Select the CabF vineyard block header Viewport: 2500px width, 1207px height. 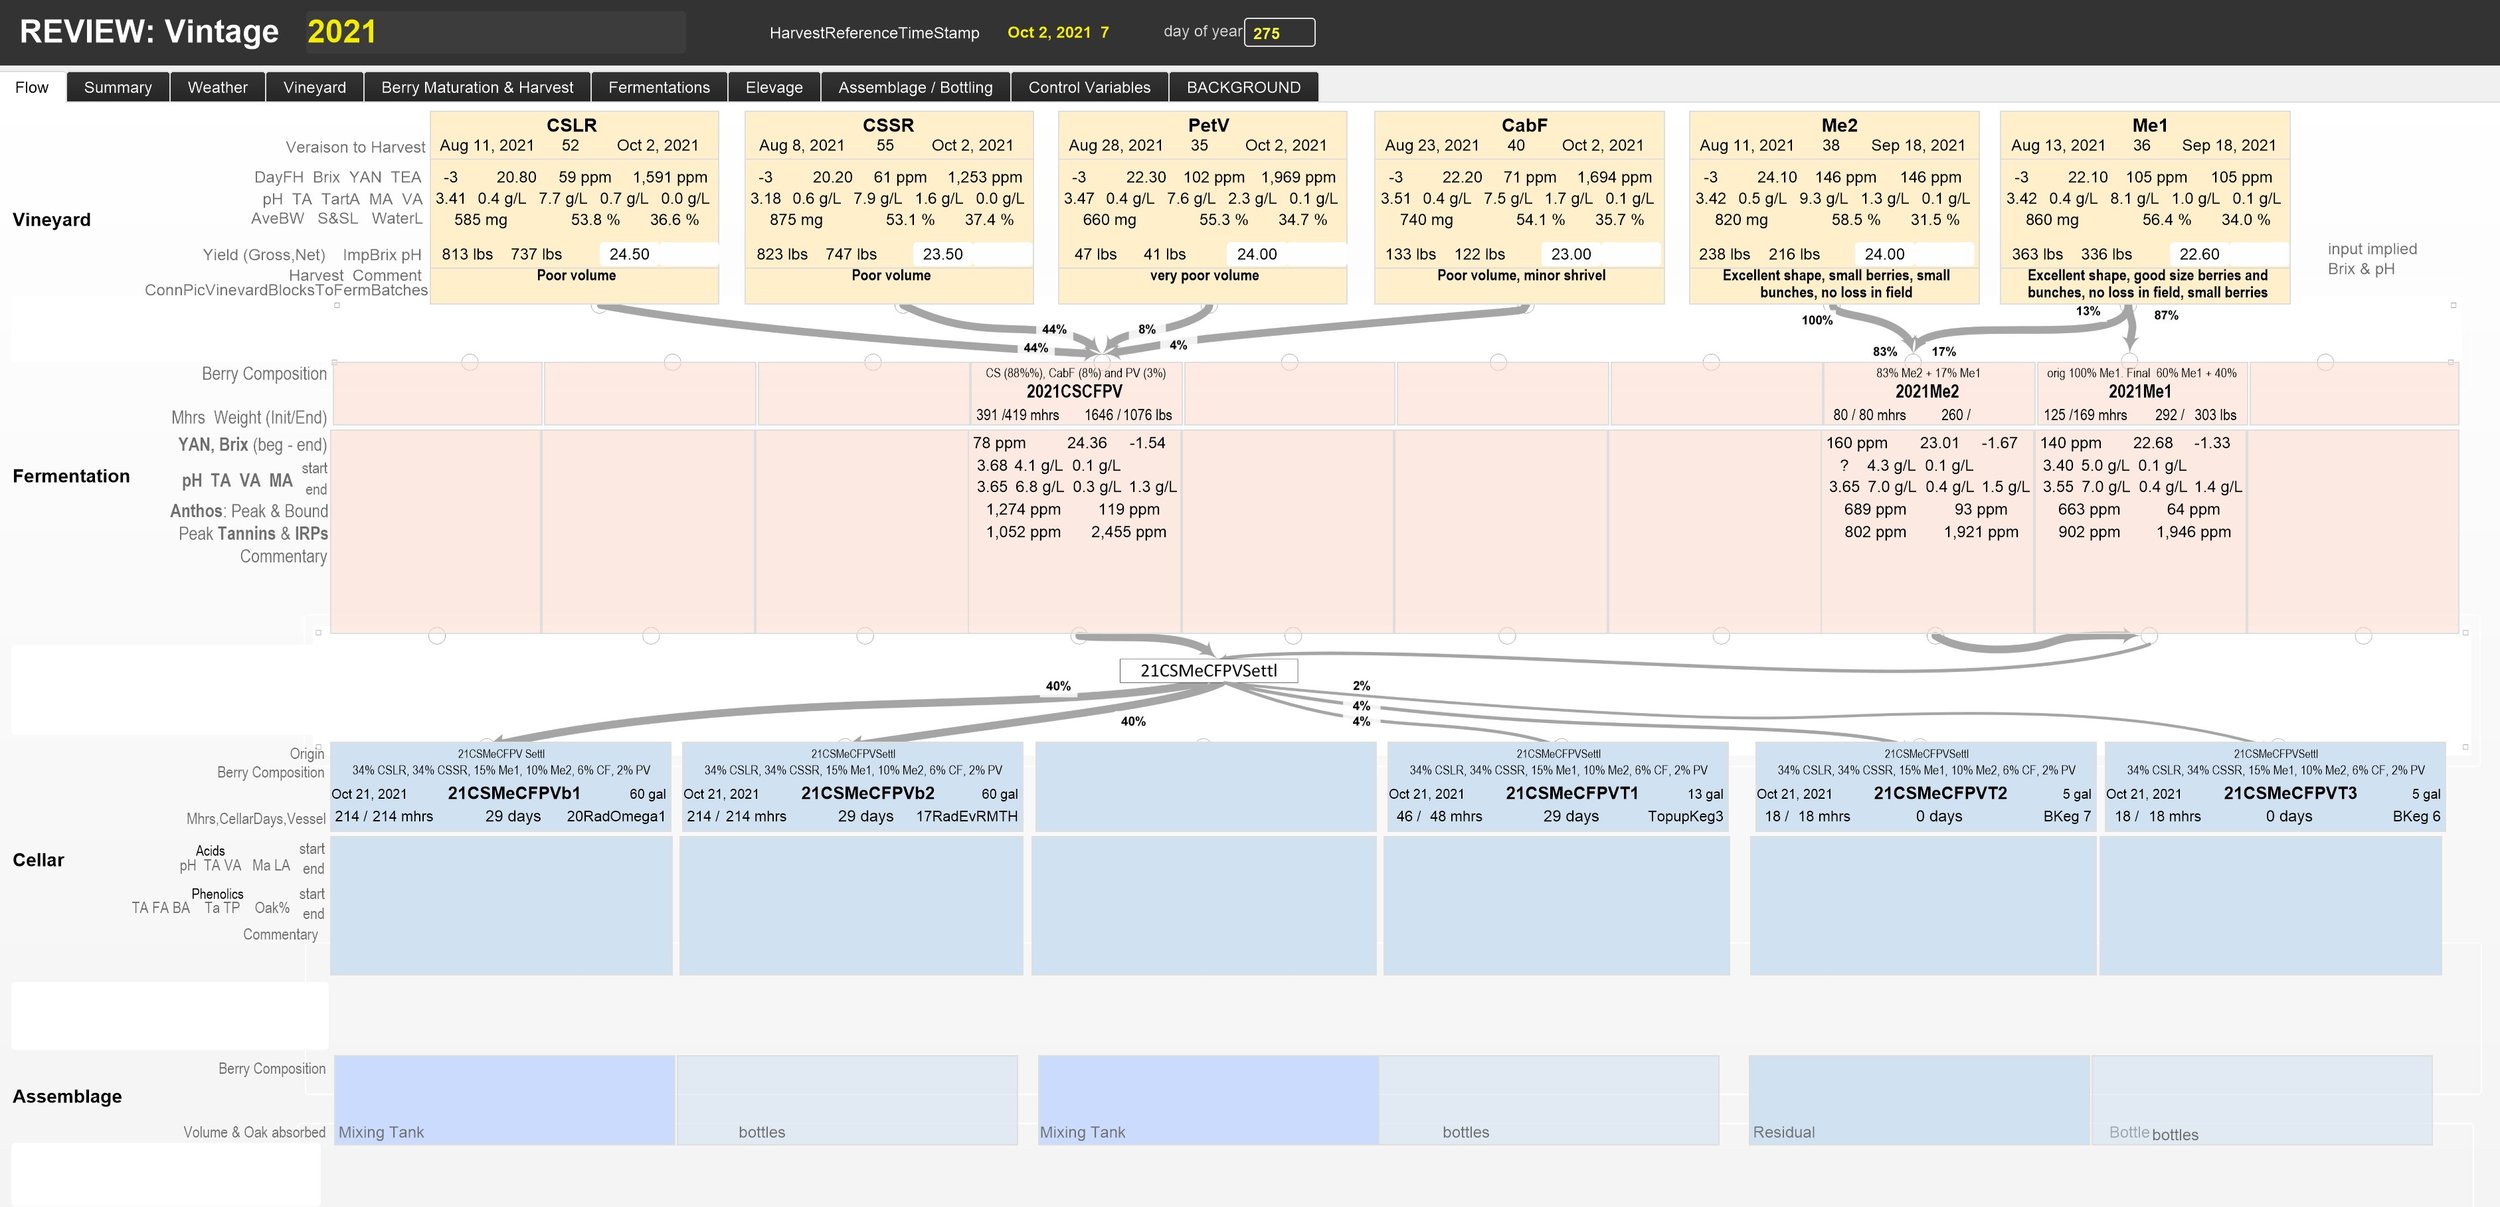click(1524, 125)
